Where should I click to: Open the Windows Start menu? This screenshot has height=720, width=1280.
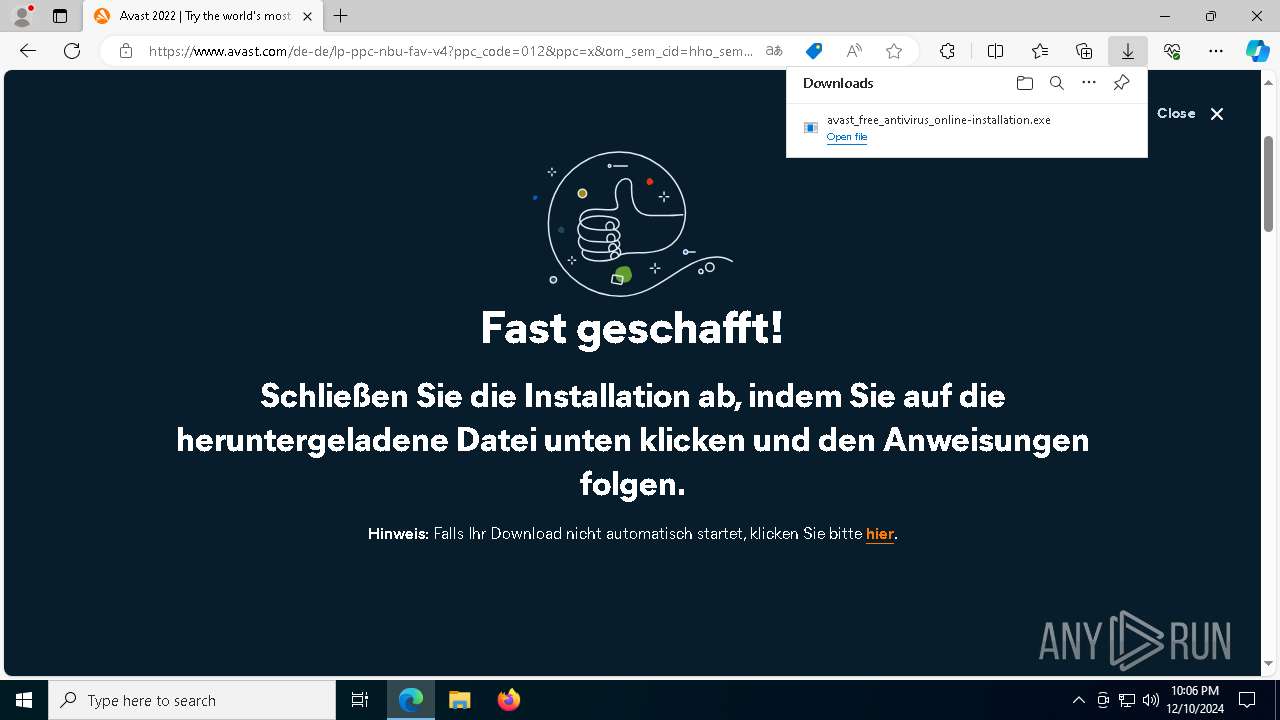[24, 700]
